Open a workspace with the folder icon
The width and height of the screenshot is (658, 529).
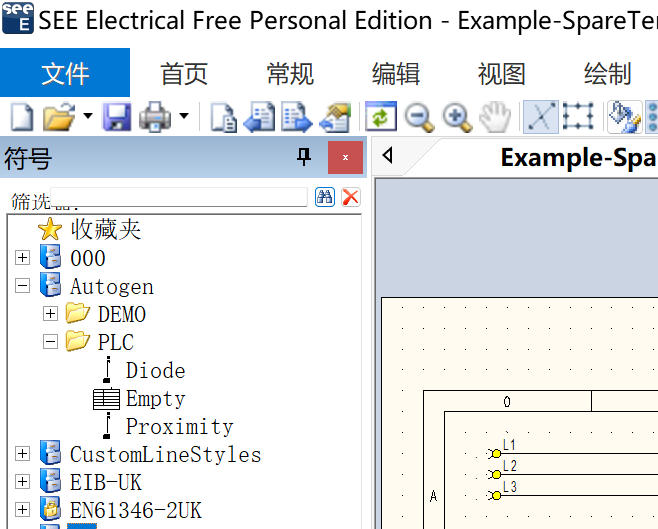(58, 117)
